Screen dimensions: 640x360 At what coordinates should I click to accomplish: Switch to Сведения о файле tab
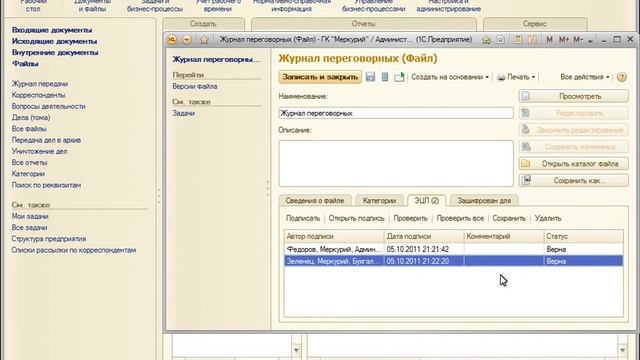click(315, 200)
